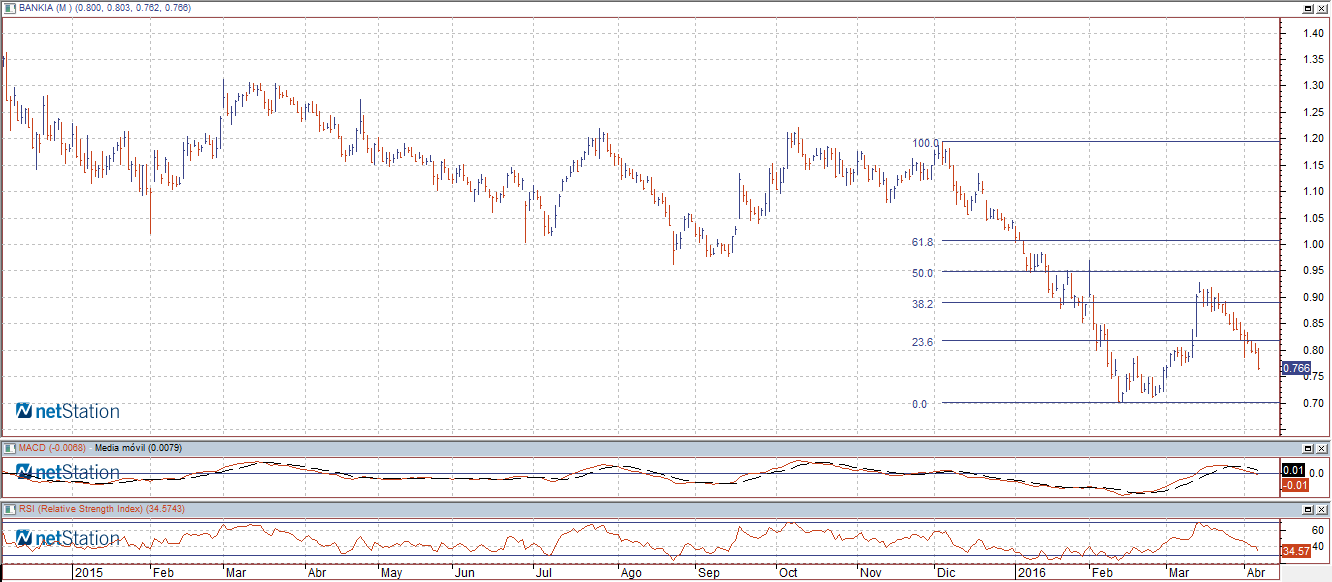
Task: Close the BANKIA price chart panel
Action: [1322, 8]
